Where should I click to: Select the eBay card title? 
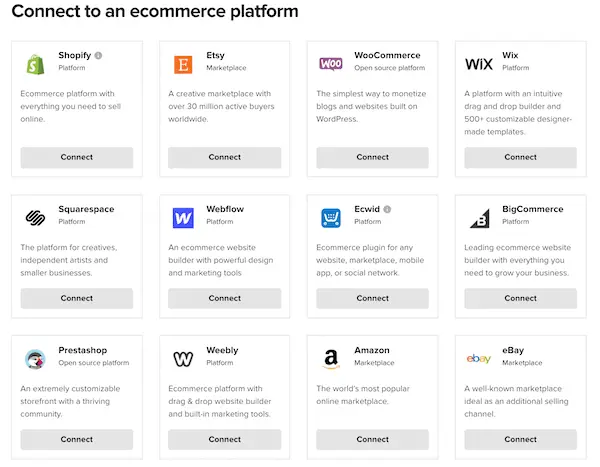coord(513,350)
